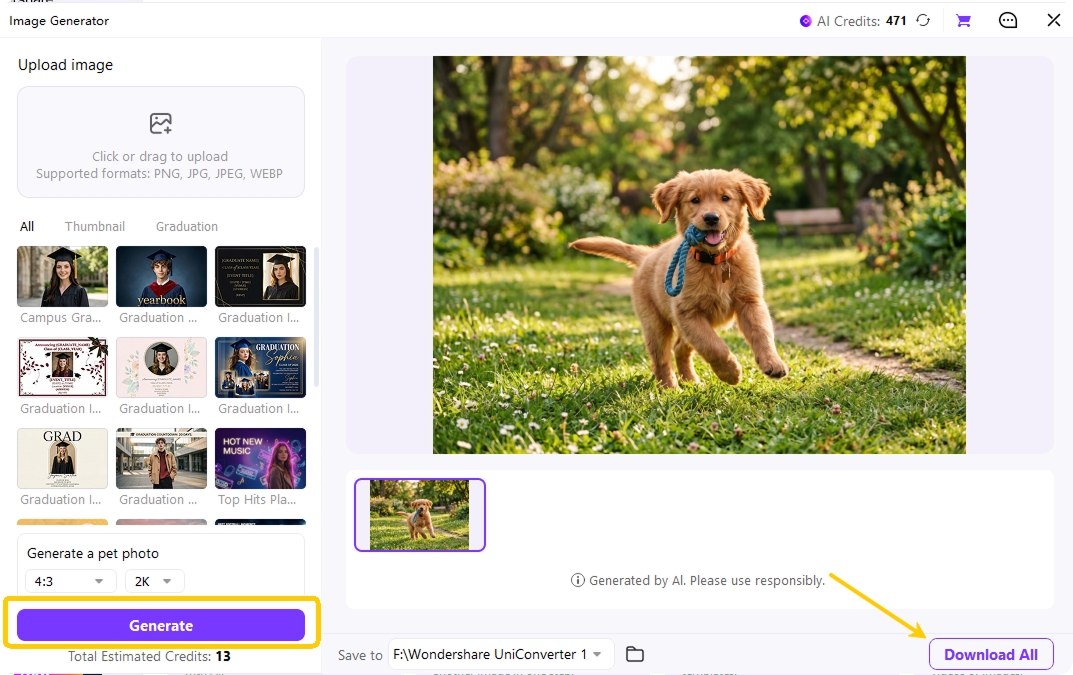Select the All templates tab
Screen dimensions: 1073x675
[x=27, y=227]
